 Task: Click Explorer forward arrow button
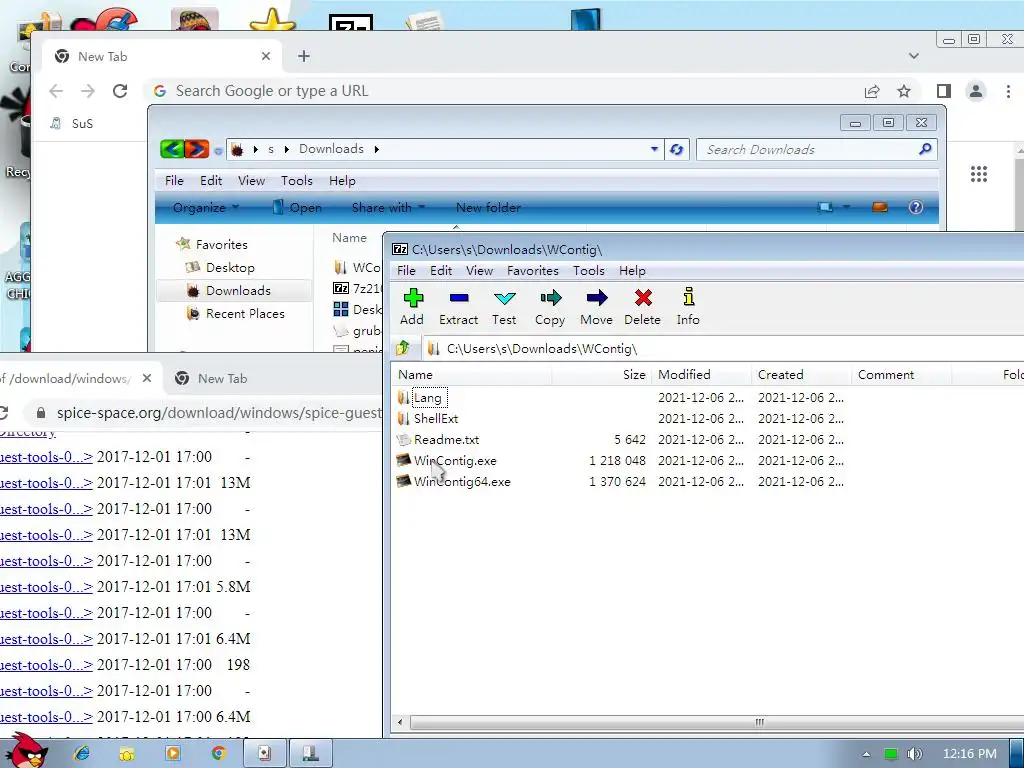pyautogui.click(x=197, y=150)
